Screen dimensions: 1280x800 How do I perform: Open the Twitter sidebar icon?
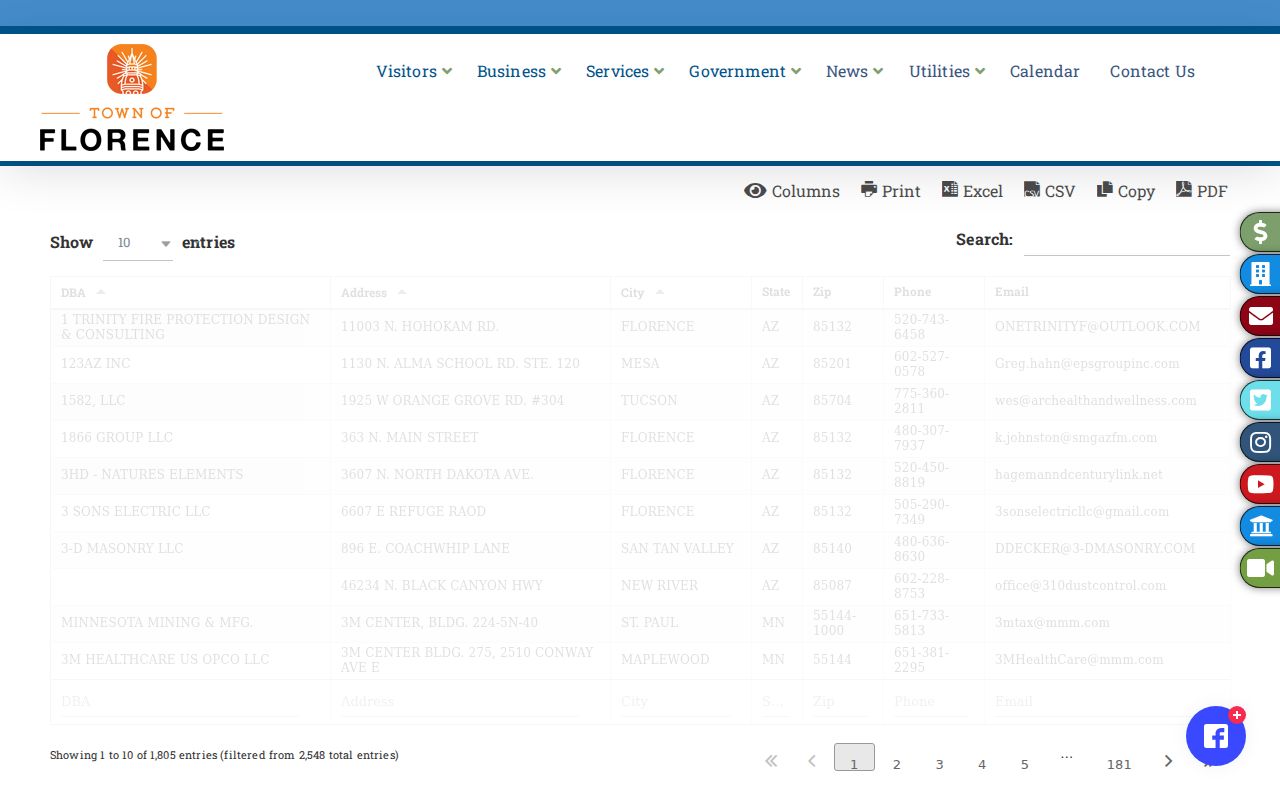tap(1260, 400)
